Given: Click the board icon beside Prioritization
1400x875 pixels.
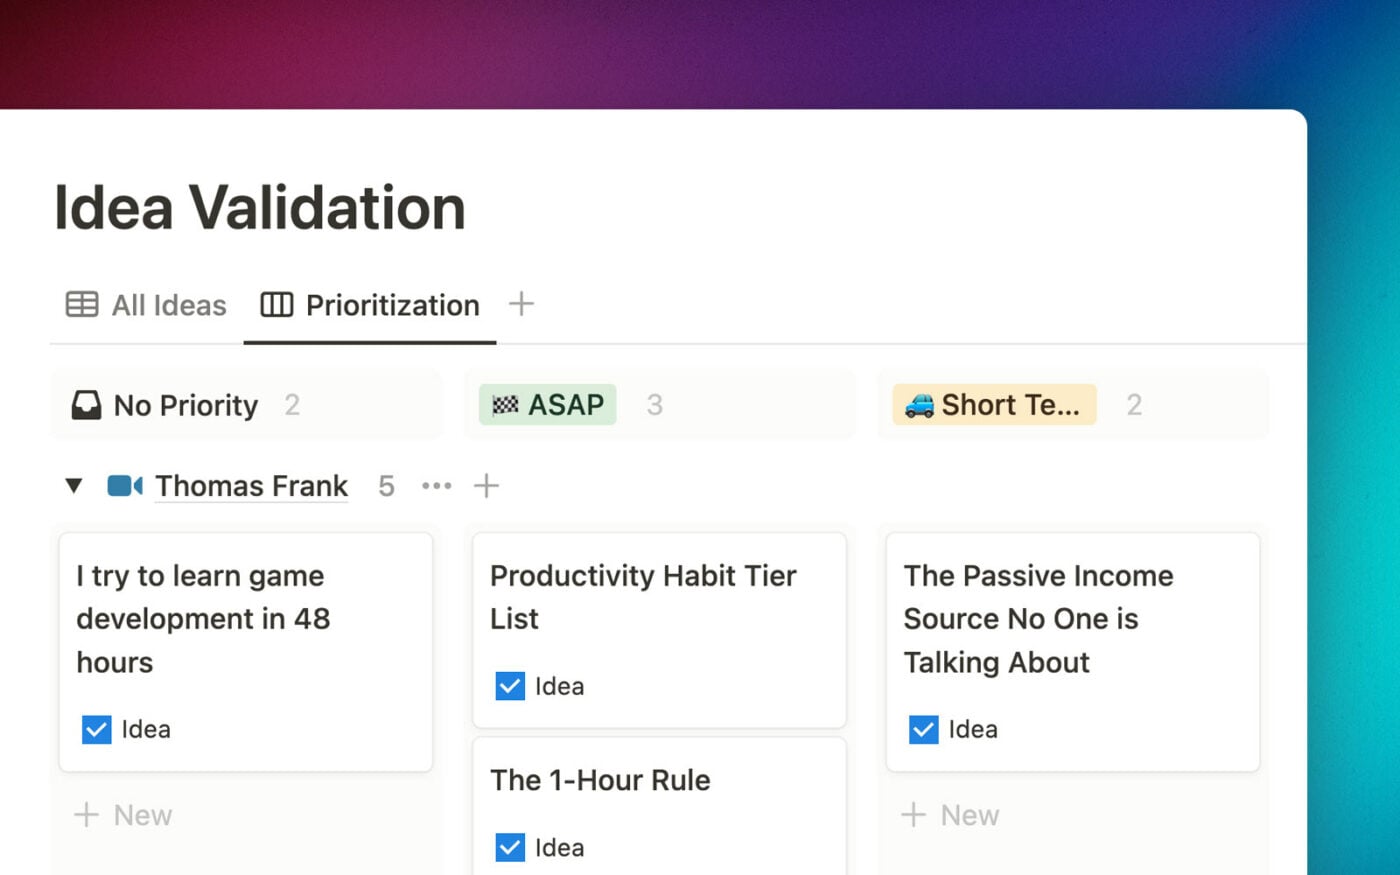Looking at the screenshot, I should [x=276, y=305].
